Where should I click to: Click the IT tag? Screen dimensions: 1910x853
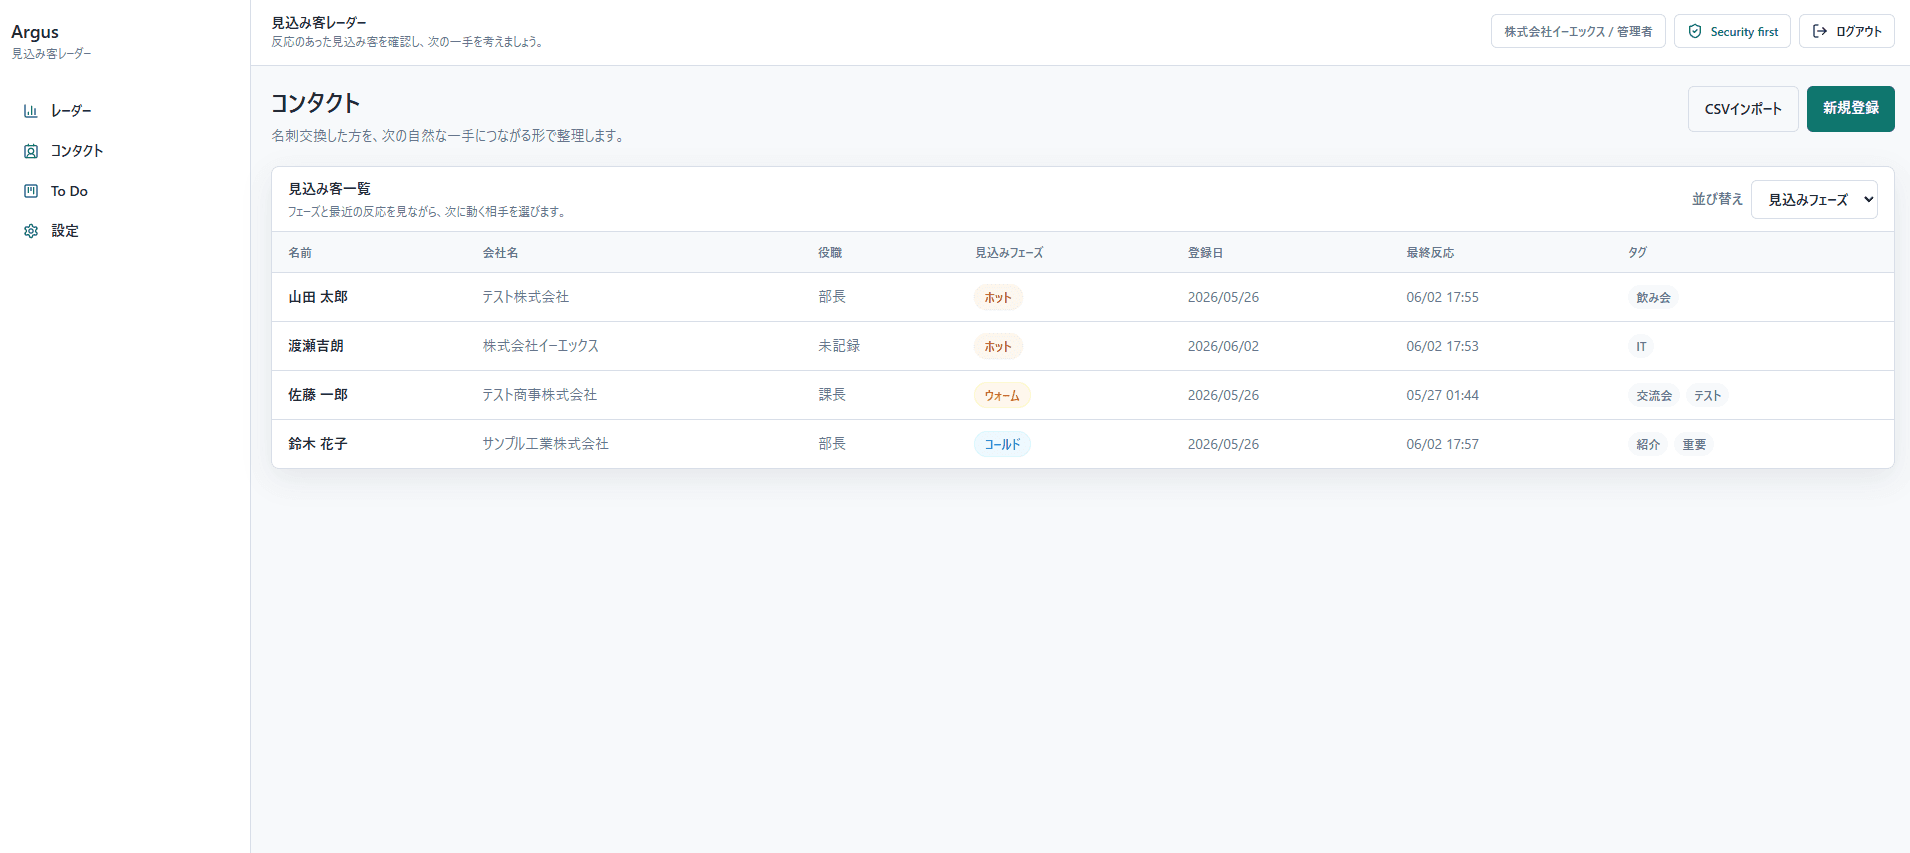coord(1641,346)
